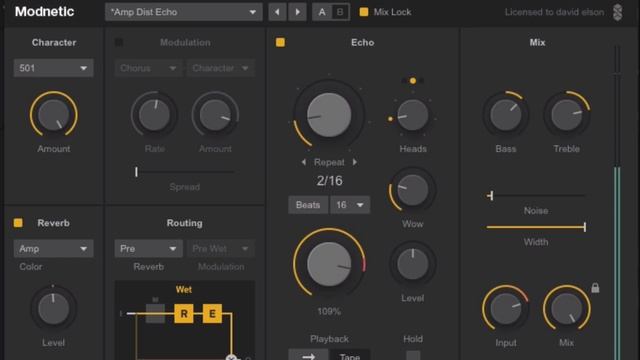The width and height of the screenshot is (640, 360).
Task: Open the Chorus modulation type dropdown
Action: pos(148,68)
